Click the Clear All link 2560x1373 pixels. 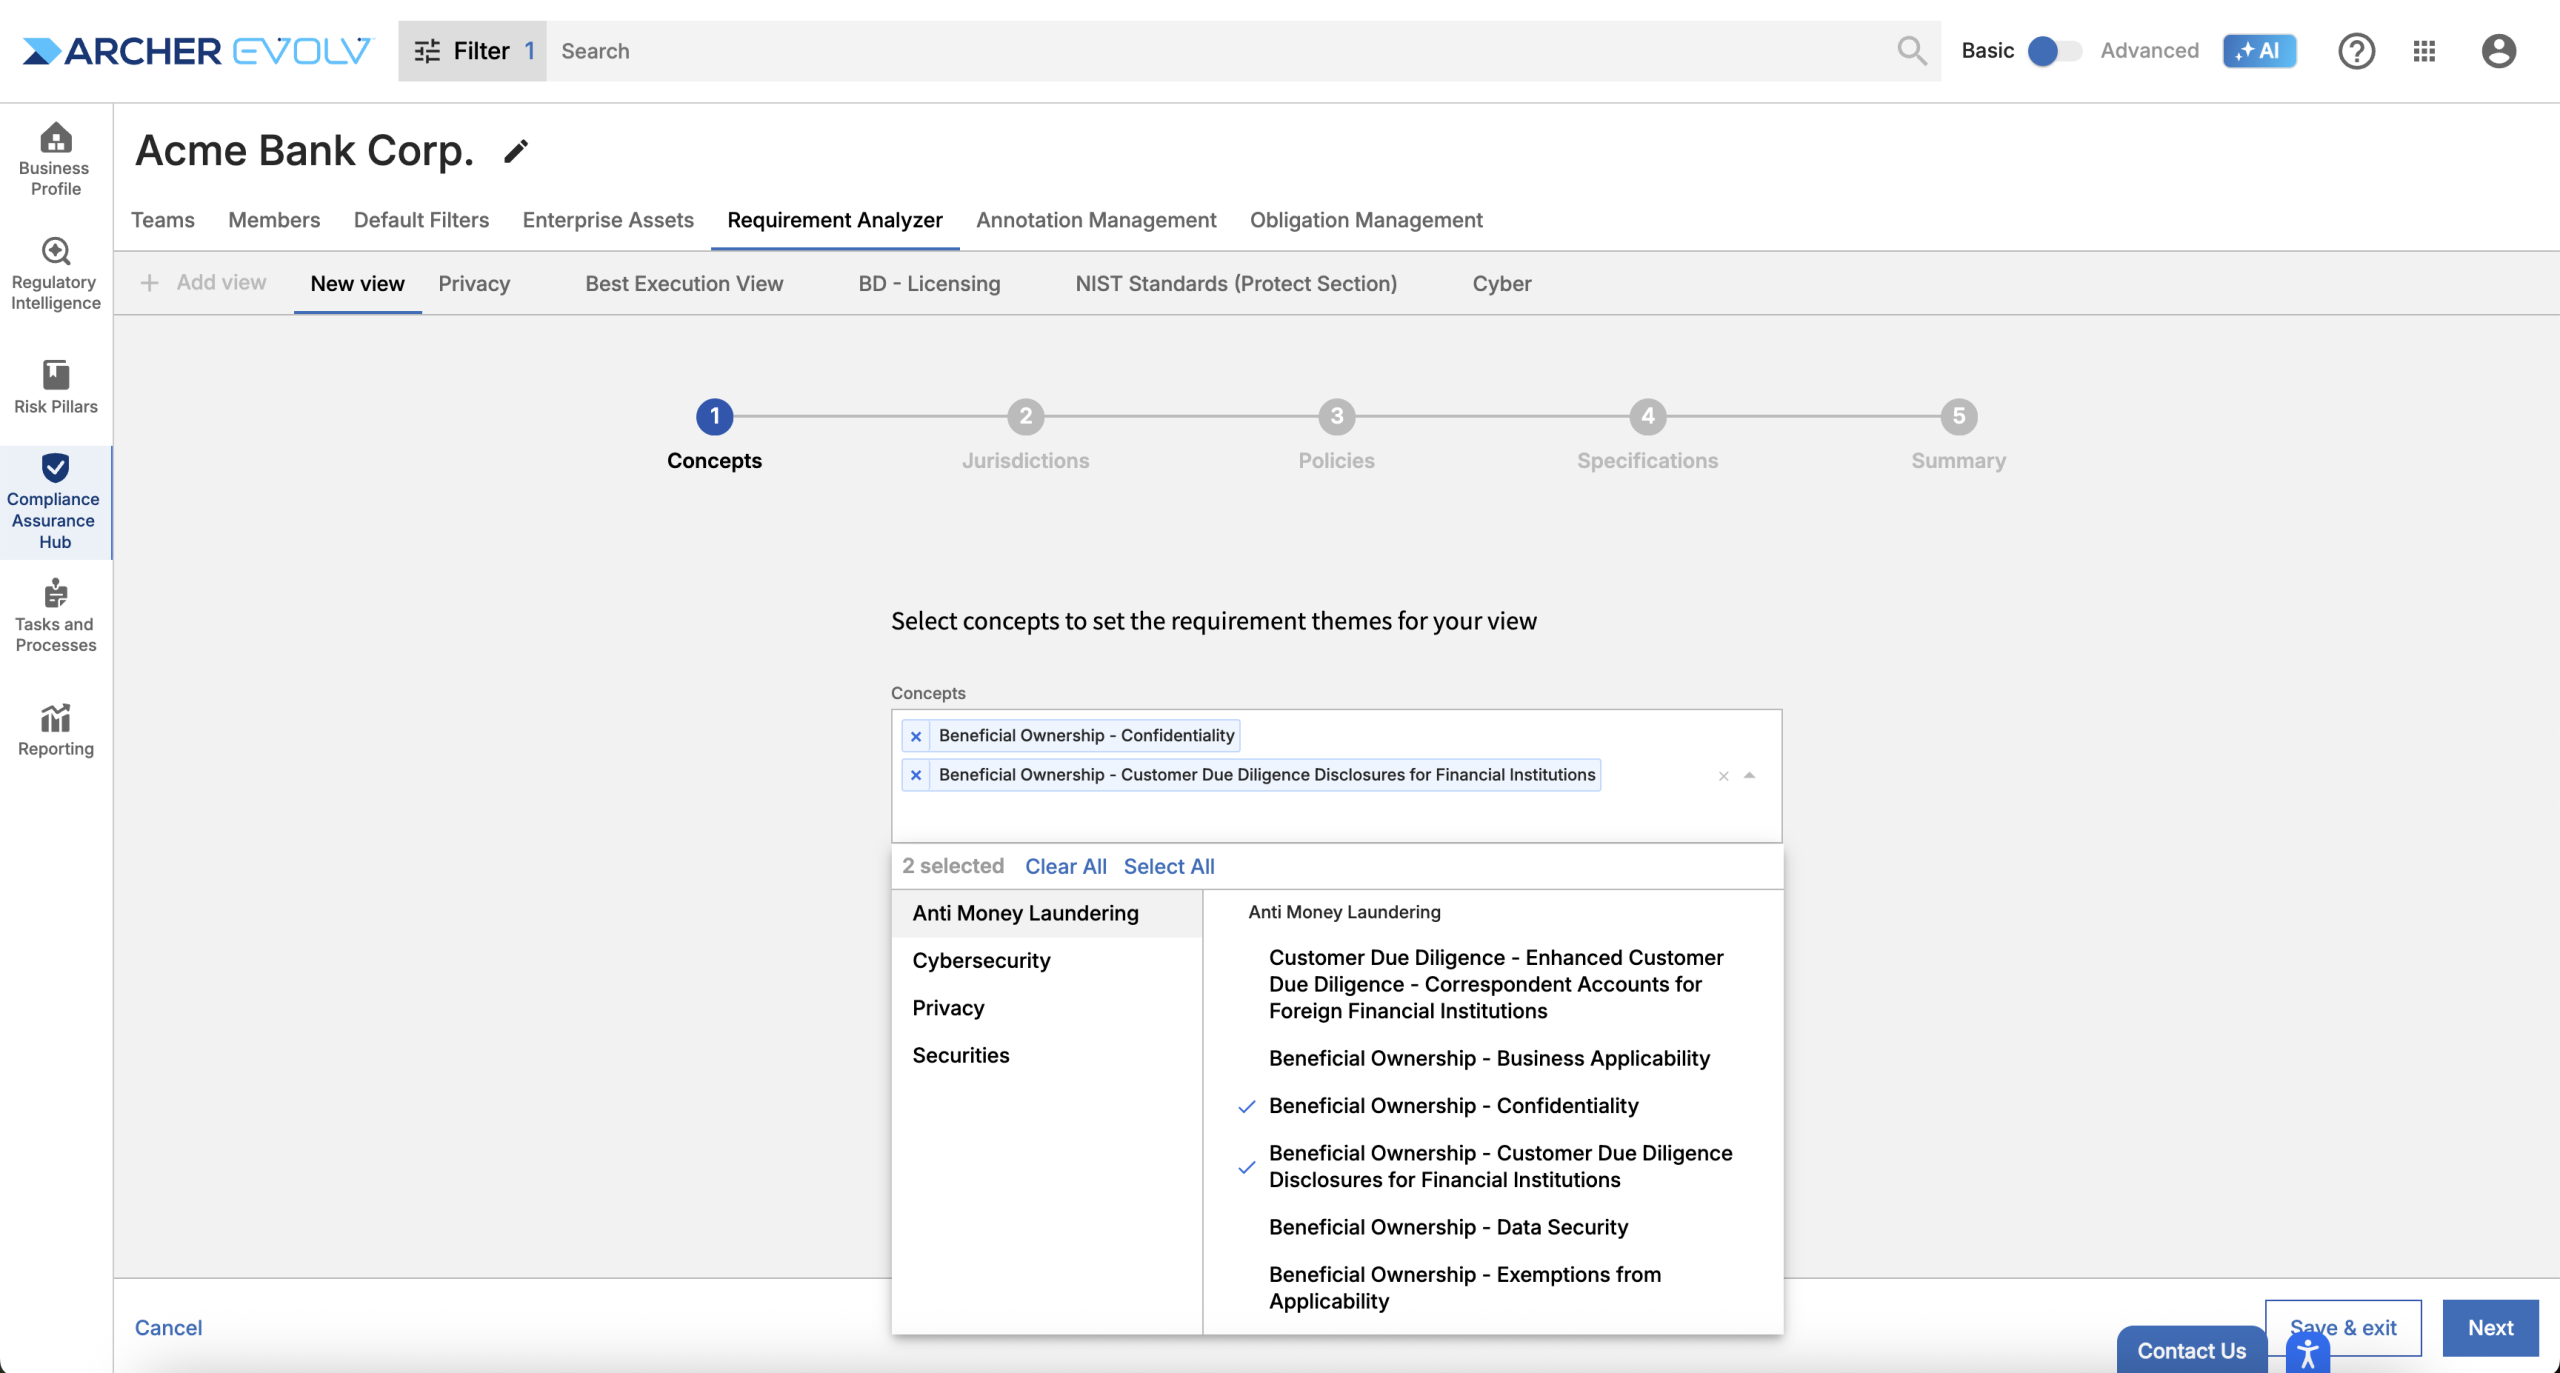[1065, 866]
